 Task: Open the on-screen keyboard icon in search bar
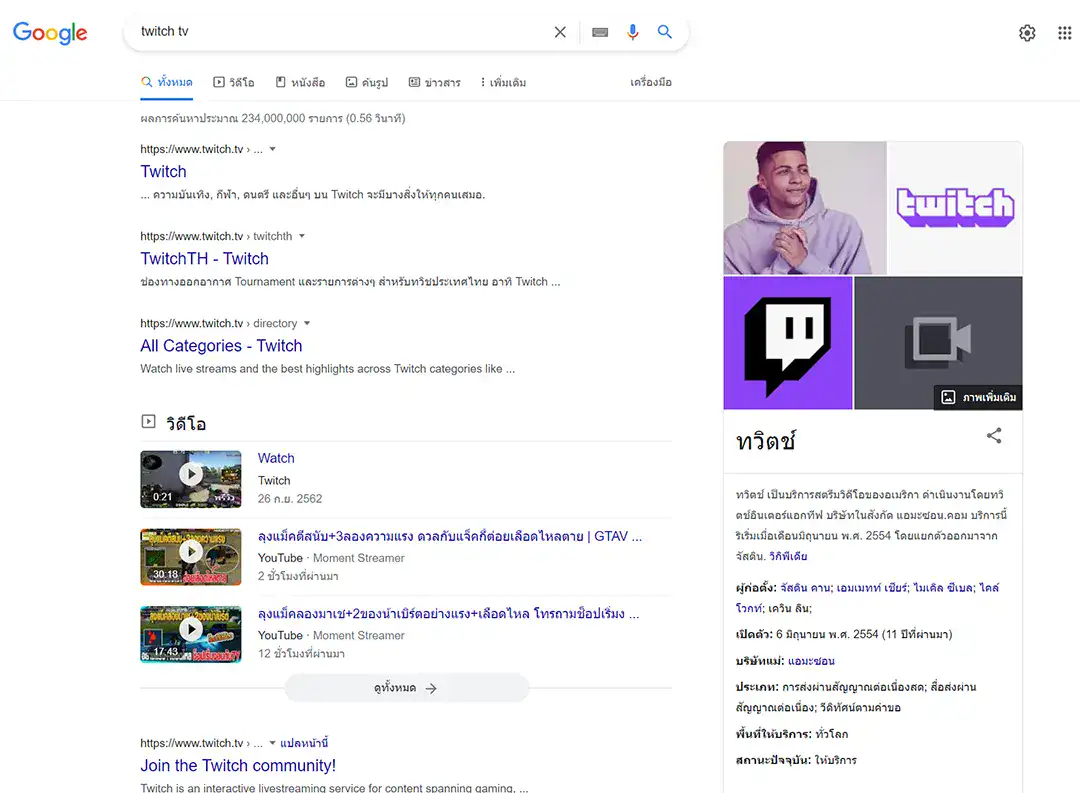pyautogui.click(x=599, y=31)
